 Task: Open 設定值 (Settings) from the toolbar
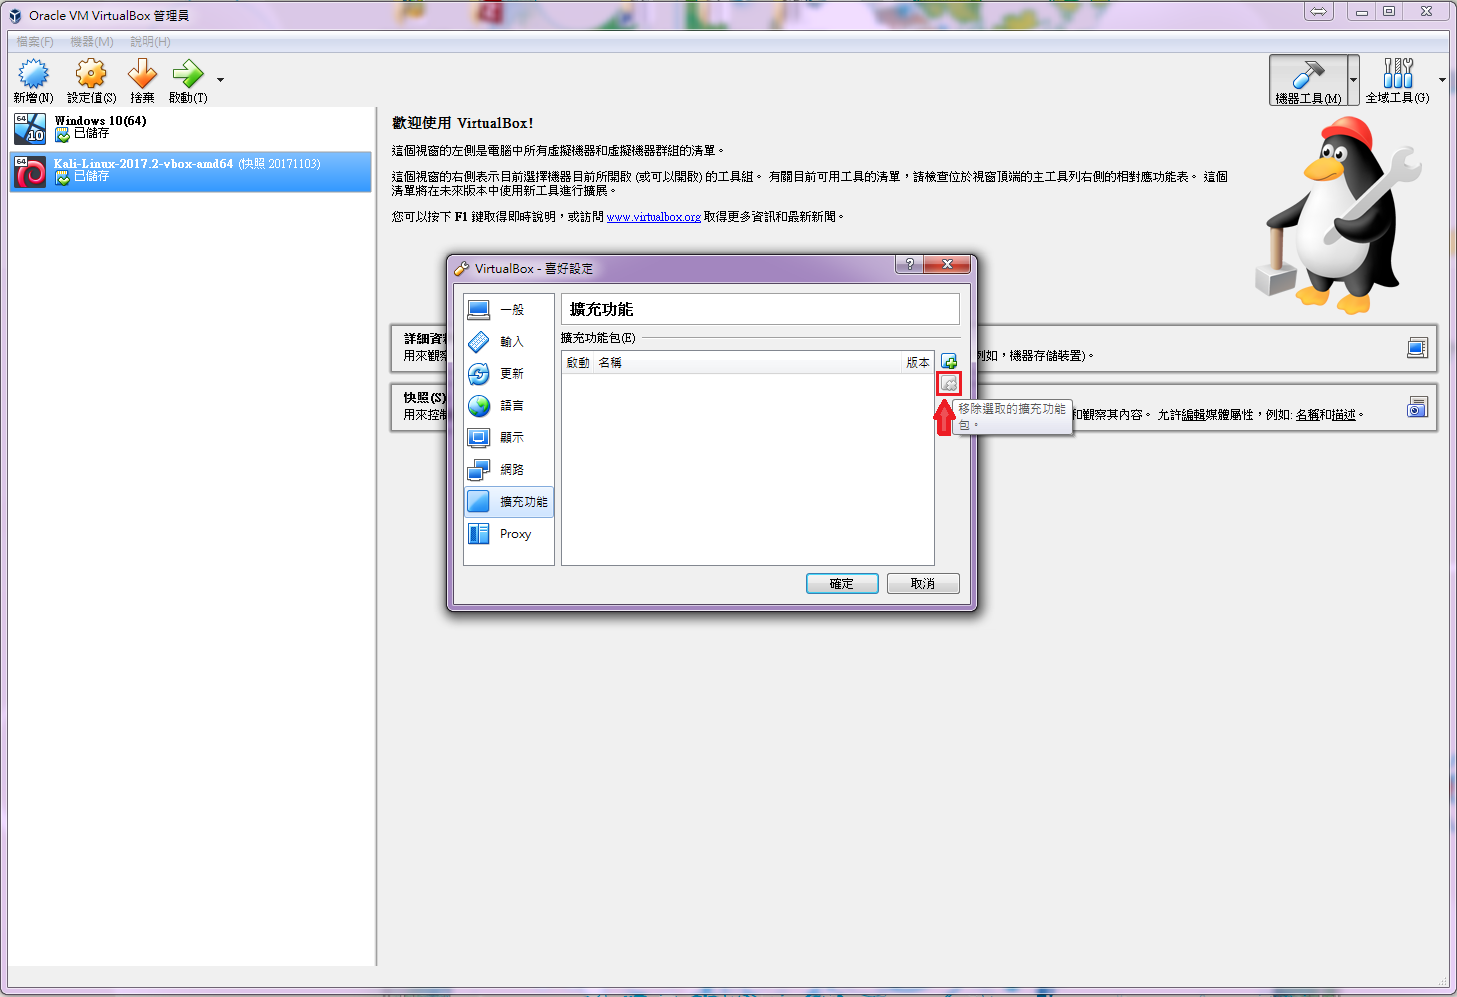tap(91, 75)
